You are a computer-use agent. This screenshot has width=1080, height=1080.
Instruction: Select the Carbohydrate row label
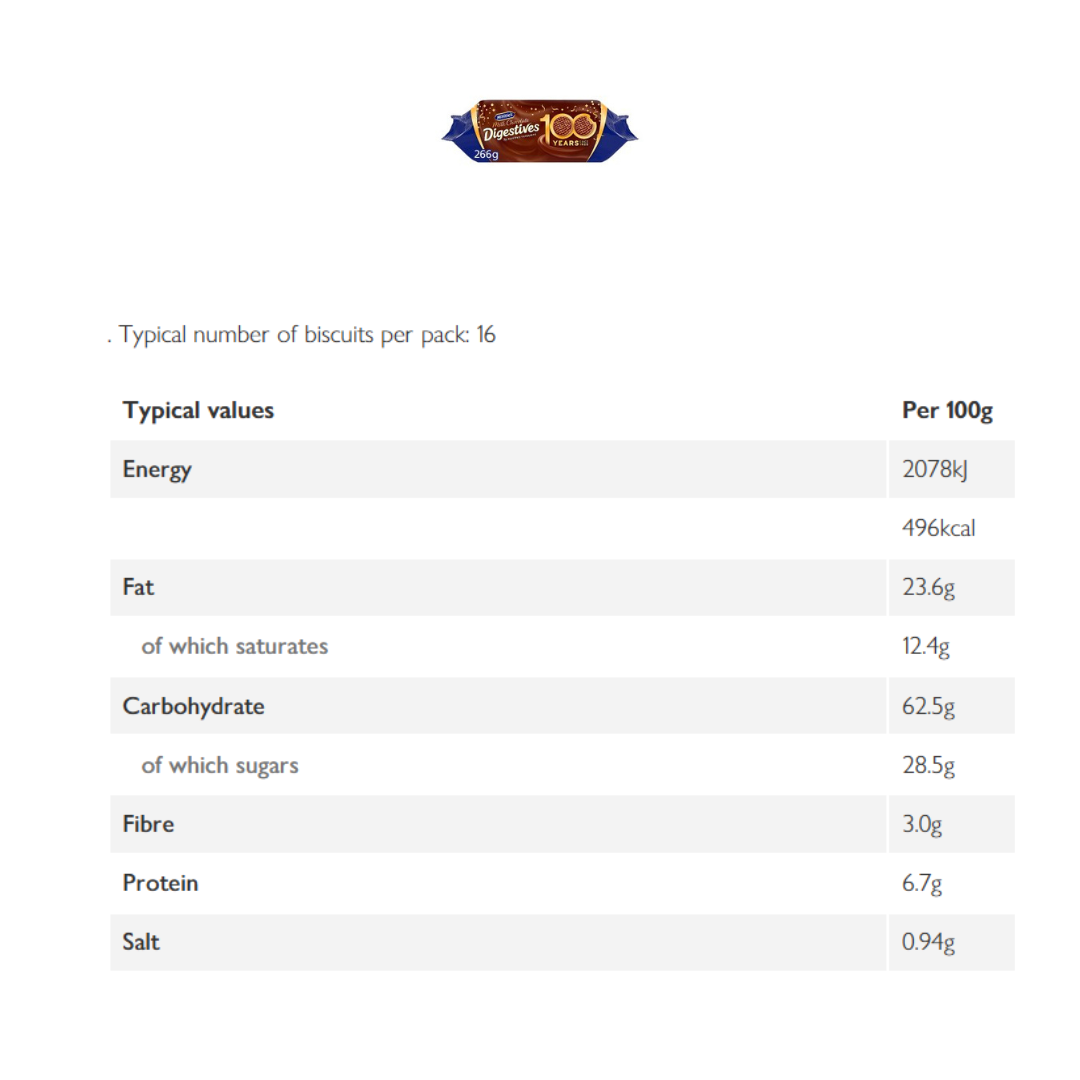tap(193, 706)
